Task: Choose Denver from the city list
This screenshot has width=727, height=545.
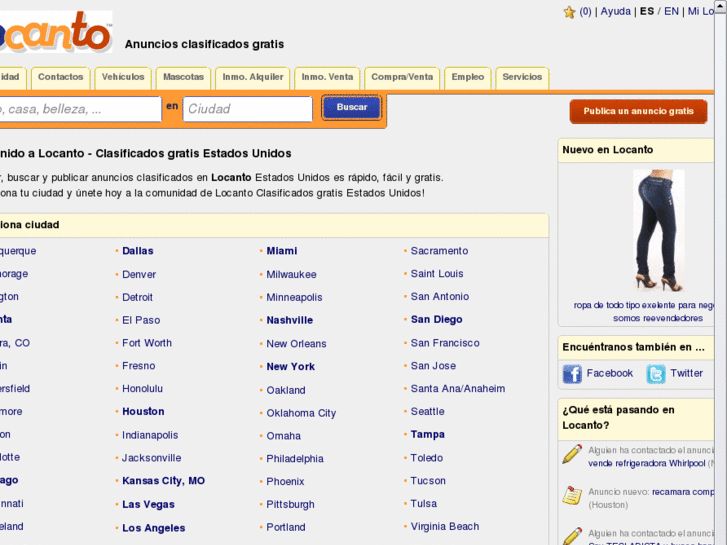Action: coord(139,275)
